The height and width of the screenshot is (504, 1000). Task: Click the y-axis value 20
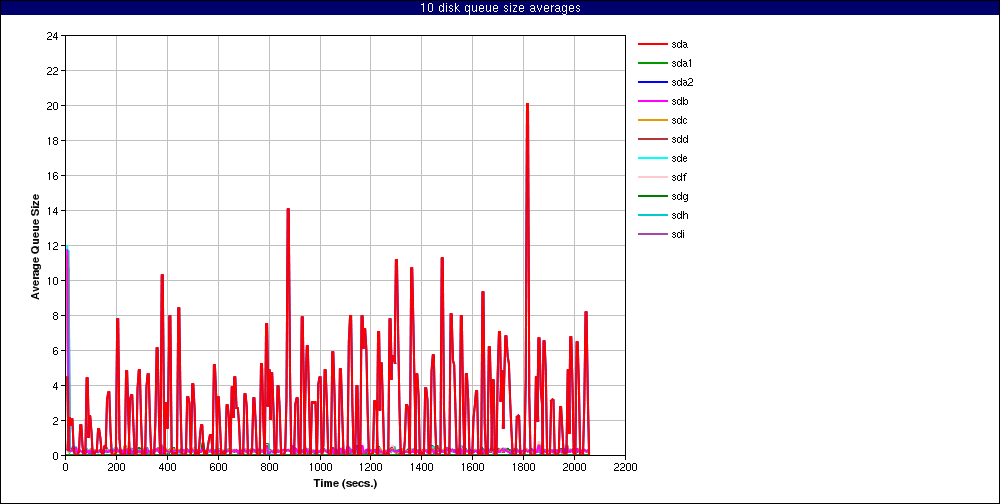(52, 105)
